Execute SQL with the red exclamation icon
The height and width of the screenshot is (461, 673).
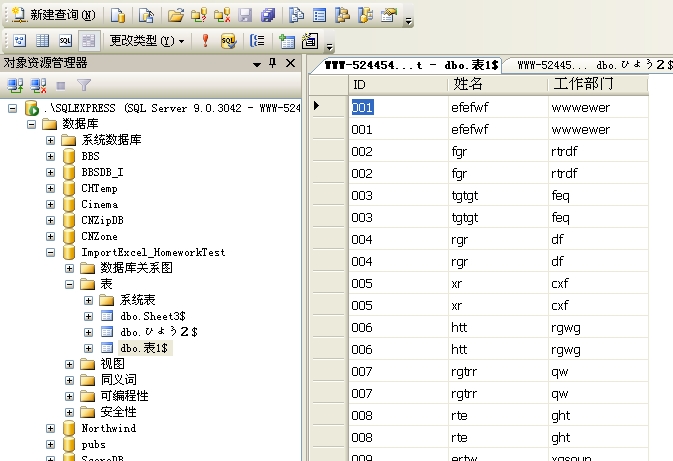tap(205, 41)
